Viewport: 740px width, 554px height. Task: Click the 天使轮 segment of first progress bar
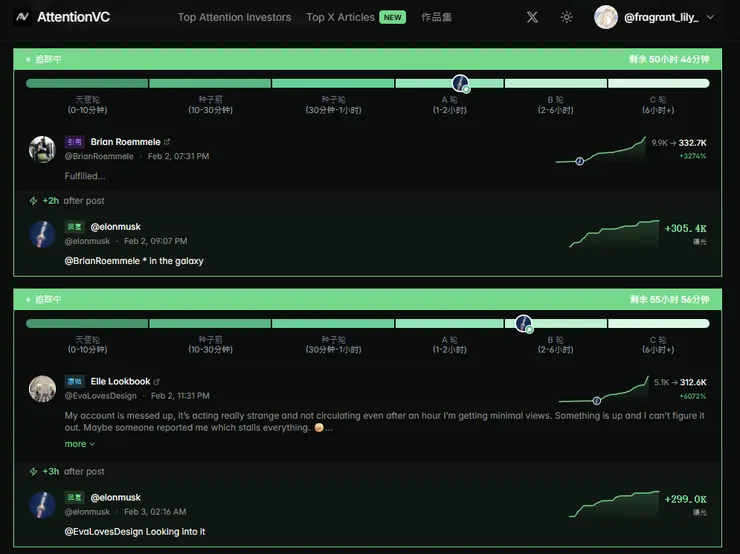tap(87, 84)
